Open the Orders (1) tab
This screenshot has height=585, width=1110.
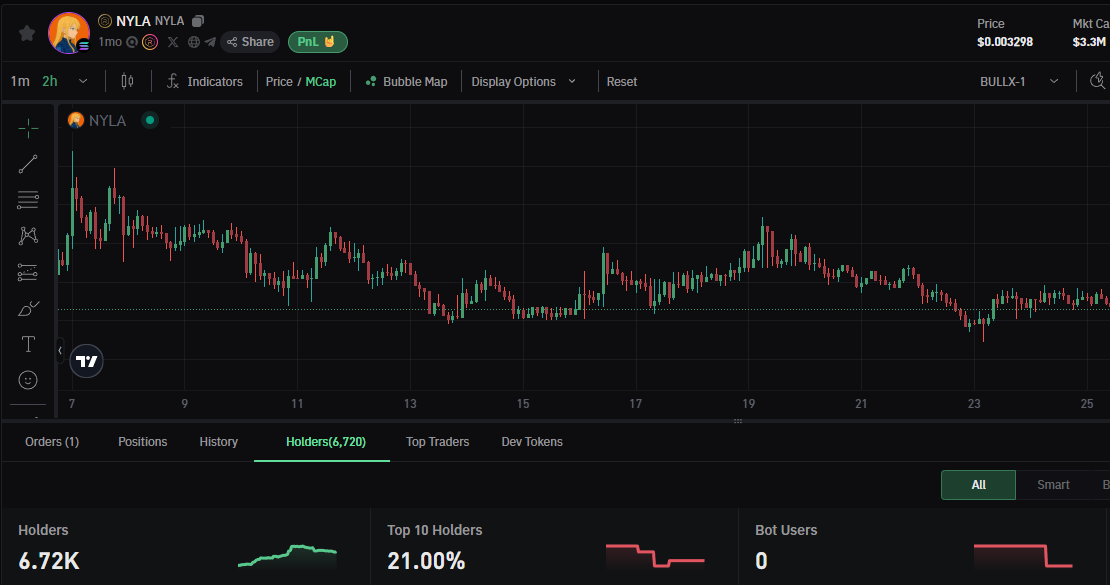(52, 442)
